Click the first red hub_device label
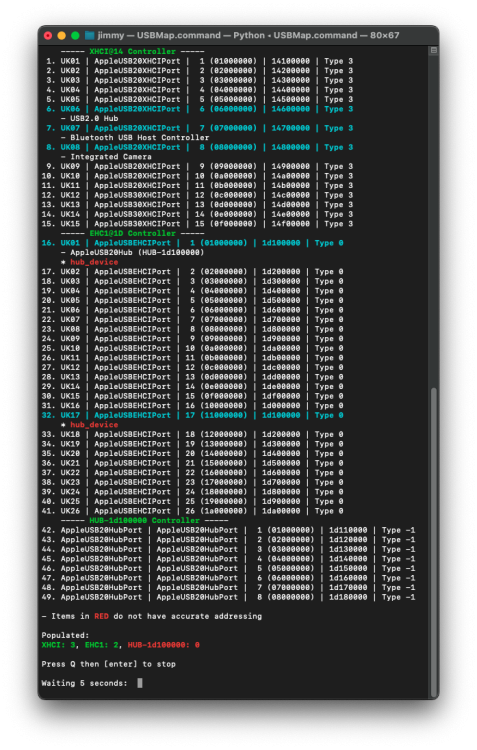Image resolution: width=477 pixels, height=750 pixels. (94, 262)
